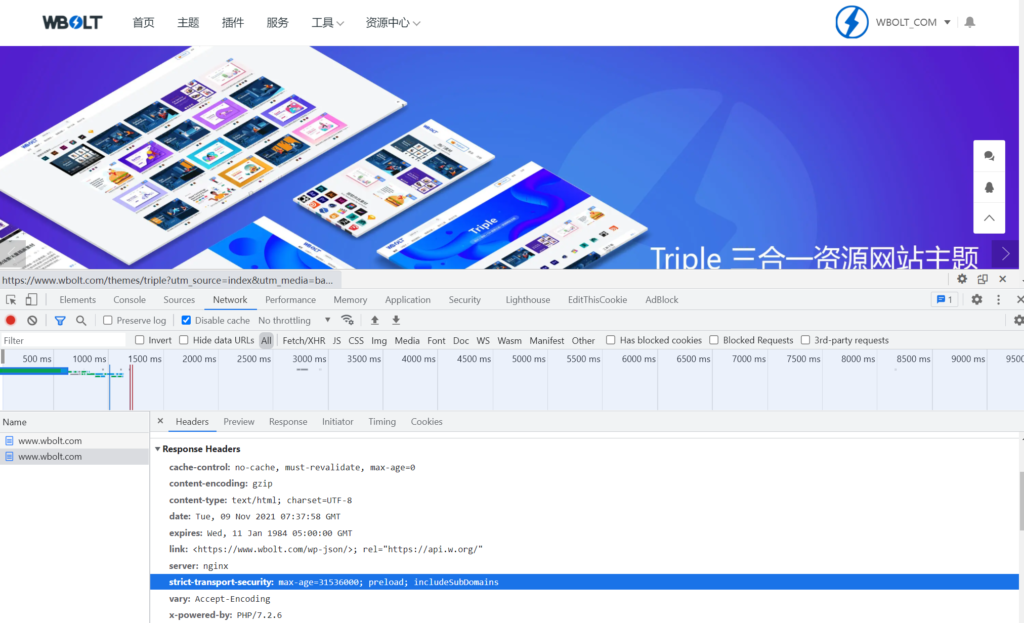1024x623 pixels.
Task: Toggle device toolbar emulation icon
Action: pyautogui.click(x=31, y=300)
